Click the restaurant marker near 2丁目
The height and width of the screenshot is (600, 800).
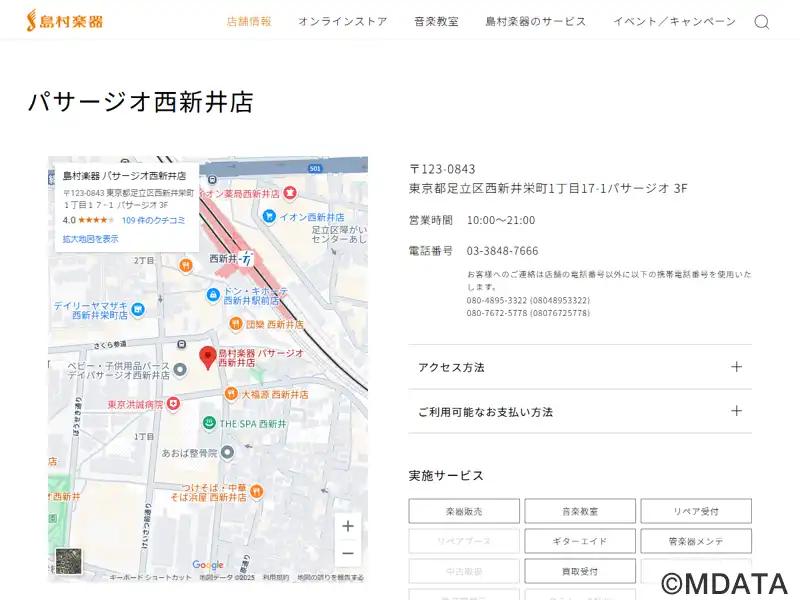coord(186,266)
